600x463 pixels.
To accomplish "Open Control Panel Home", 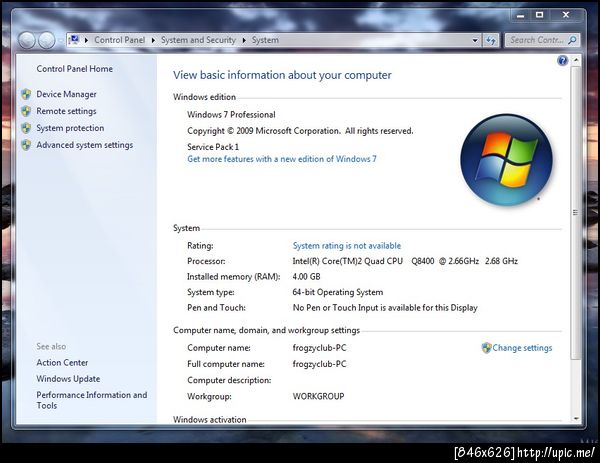I will coord(75,69).
